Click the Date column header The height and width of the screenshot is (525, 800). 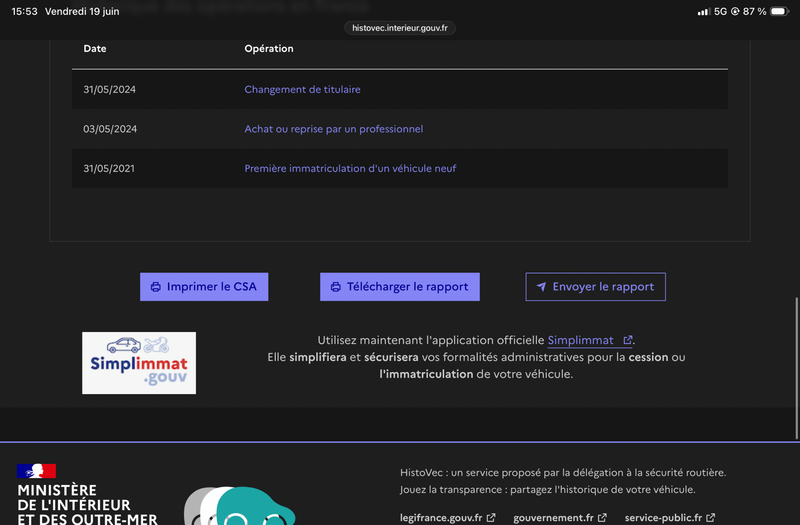pyautogui.click(x=95, y=48)
